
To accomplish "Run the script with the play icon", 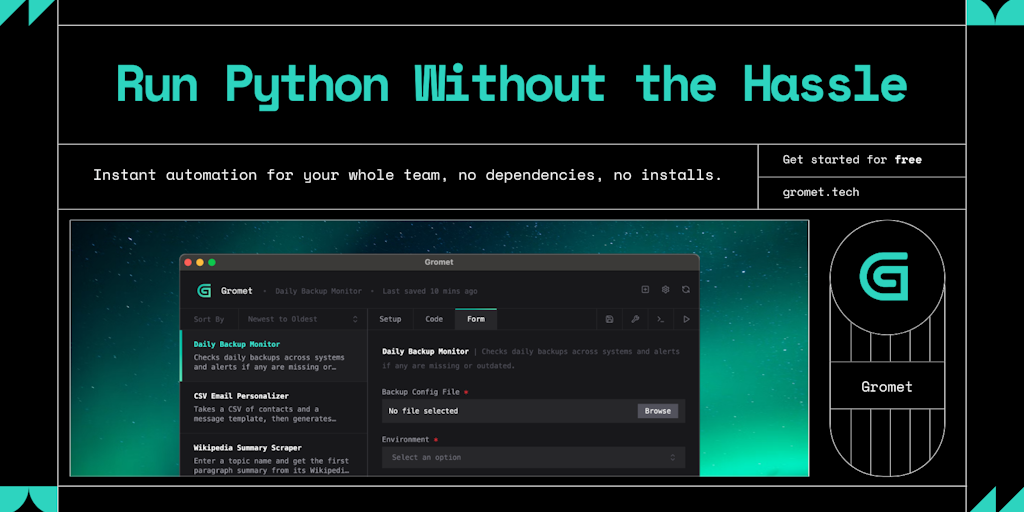I will tap(686, 319).
